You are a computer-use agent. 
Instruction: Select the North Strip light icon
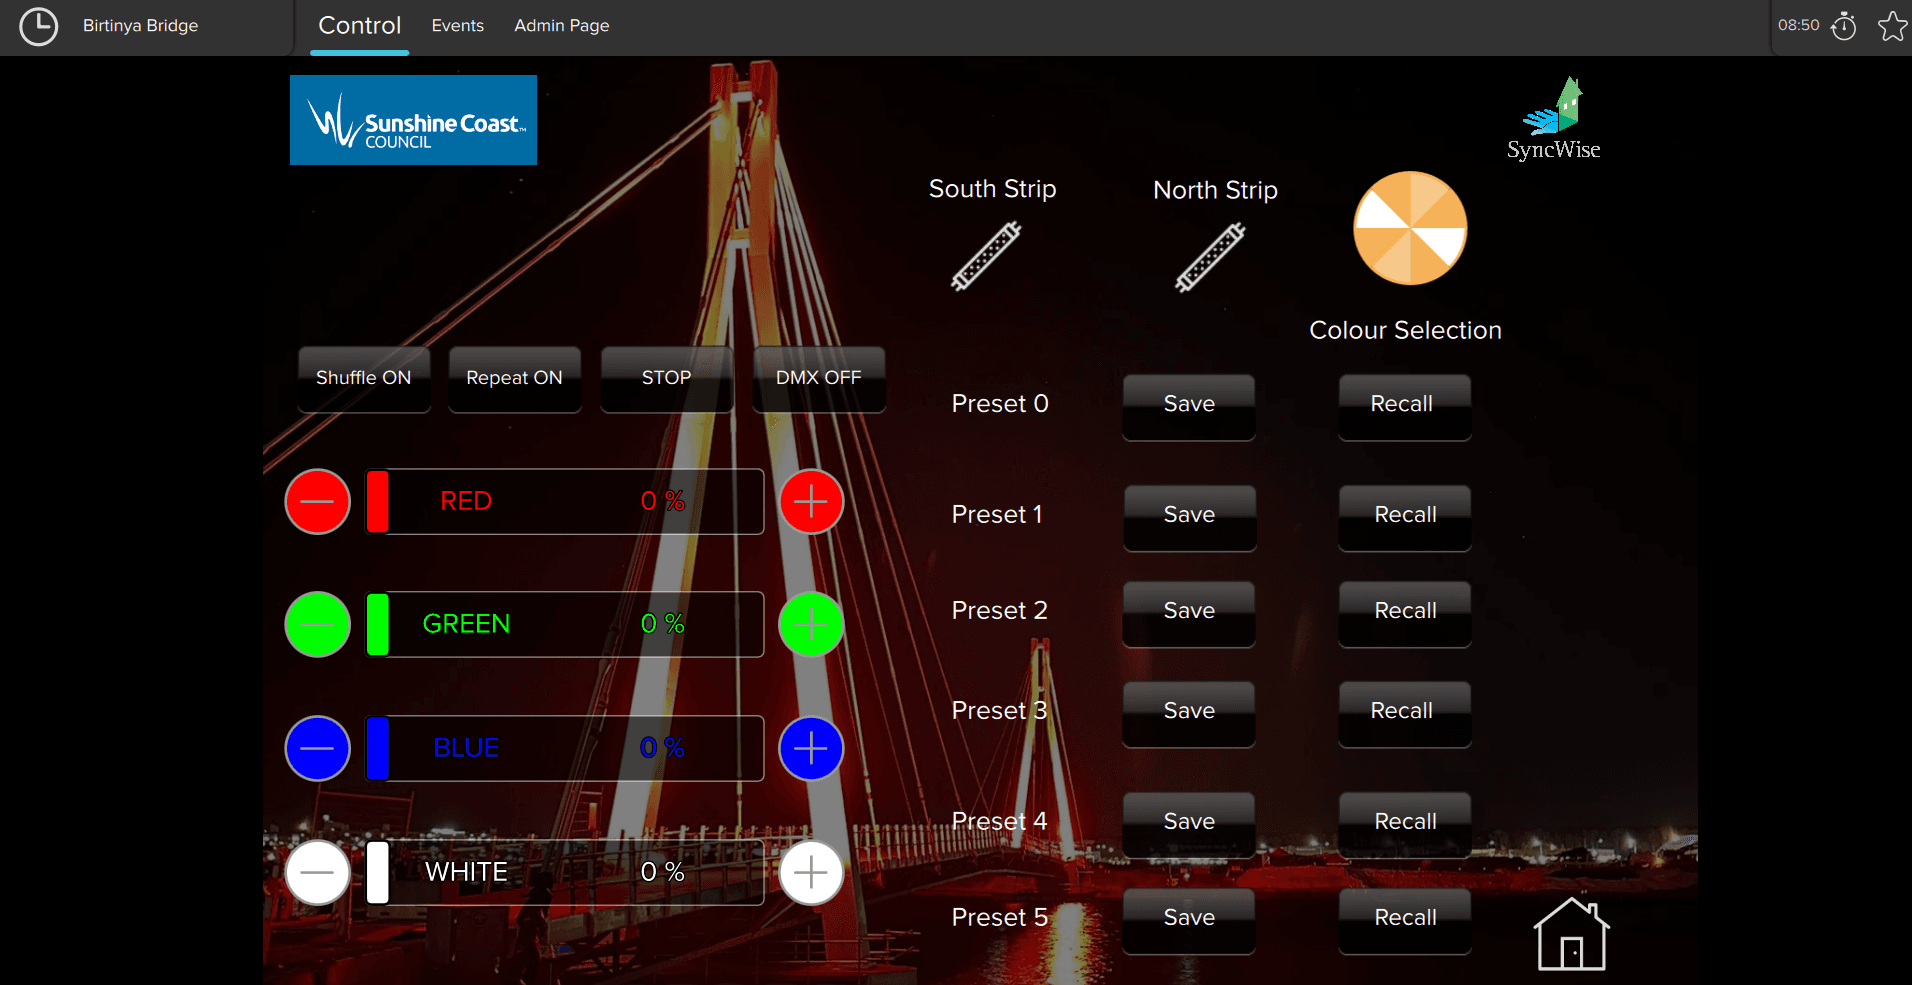pyautogui.click(x=1210, y=258)
